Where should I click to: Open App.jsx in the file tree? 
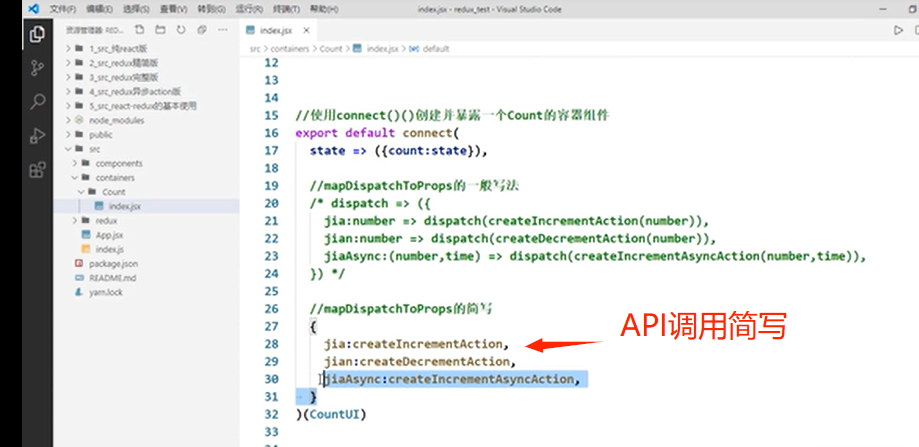(x=110, y=235)
